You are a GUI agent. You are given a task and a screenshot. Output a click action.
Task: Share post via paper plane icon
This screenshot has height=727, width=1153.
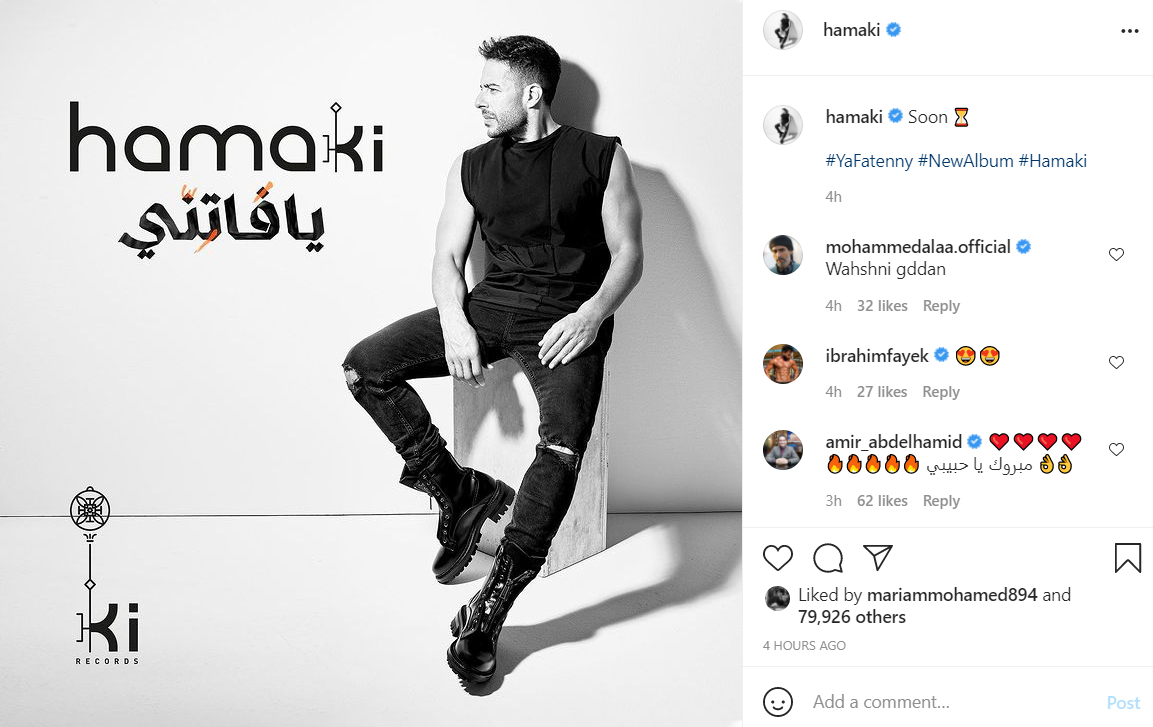pos(878,558)
